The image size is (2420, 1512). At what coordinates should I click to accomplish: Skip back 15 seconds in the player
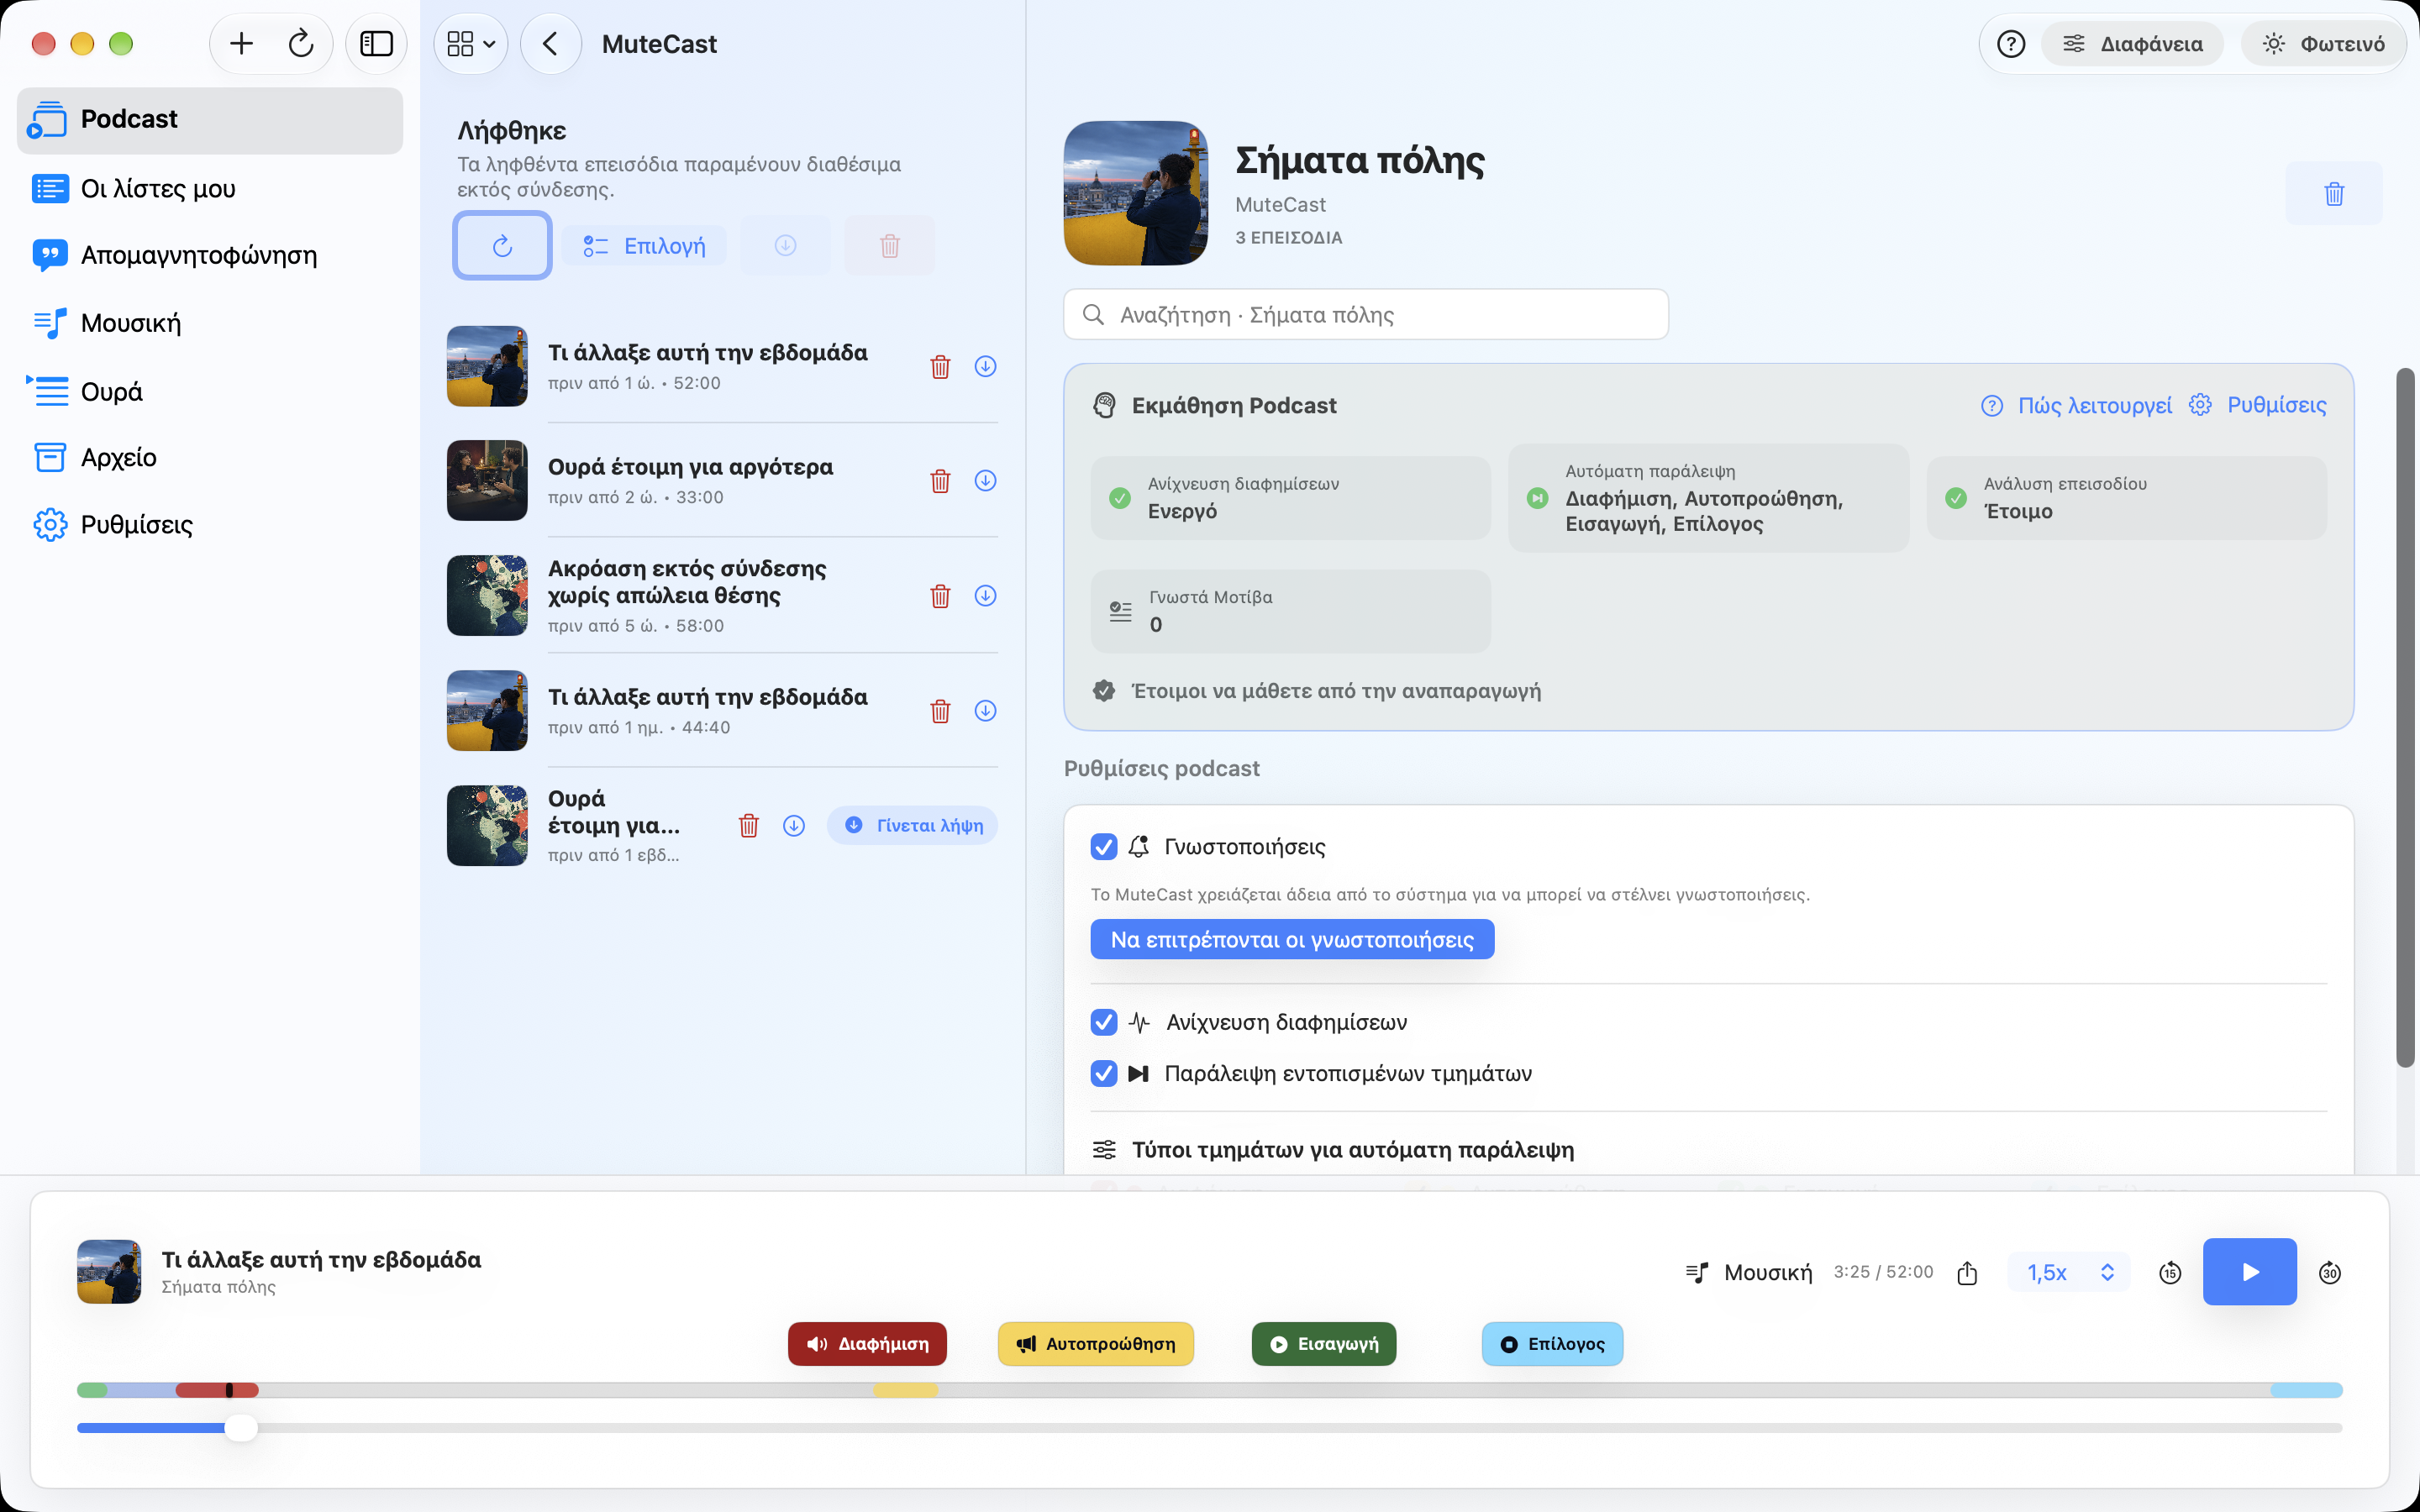tap(2169, 1272)
